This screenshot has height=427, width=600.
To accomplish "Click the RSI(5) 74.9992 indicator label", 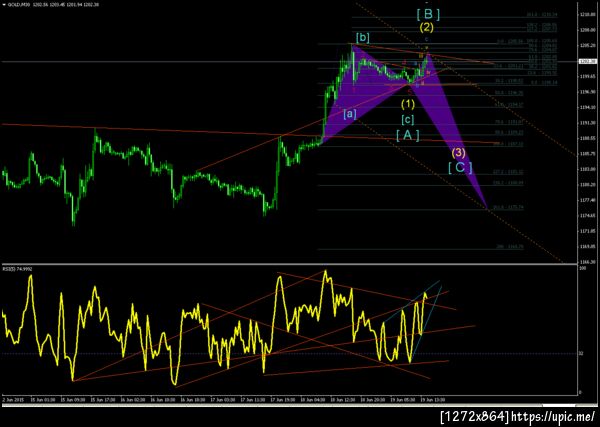I will tap(18, 269).
